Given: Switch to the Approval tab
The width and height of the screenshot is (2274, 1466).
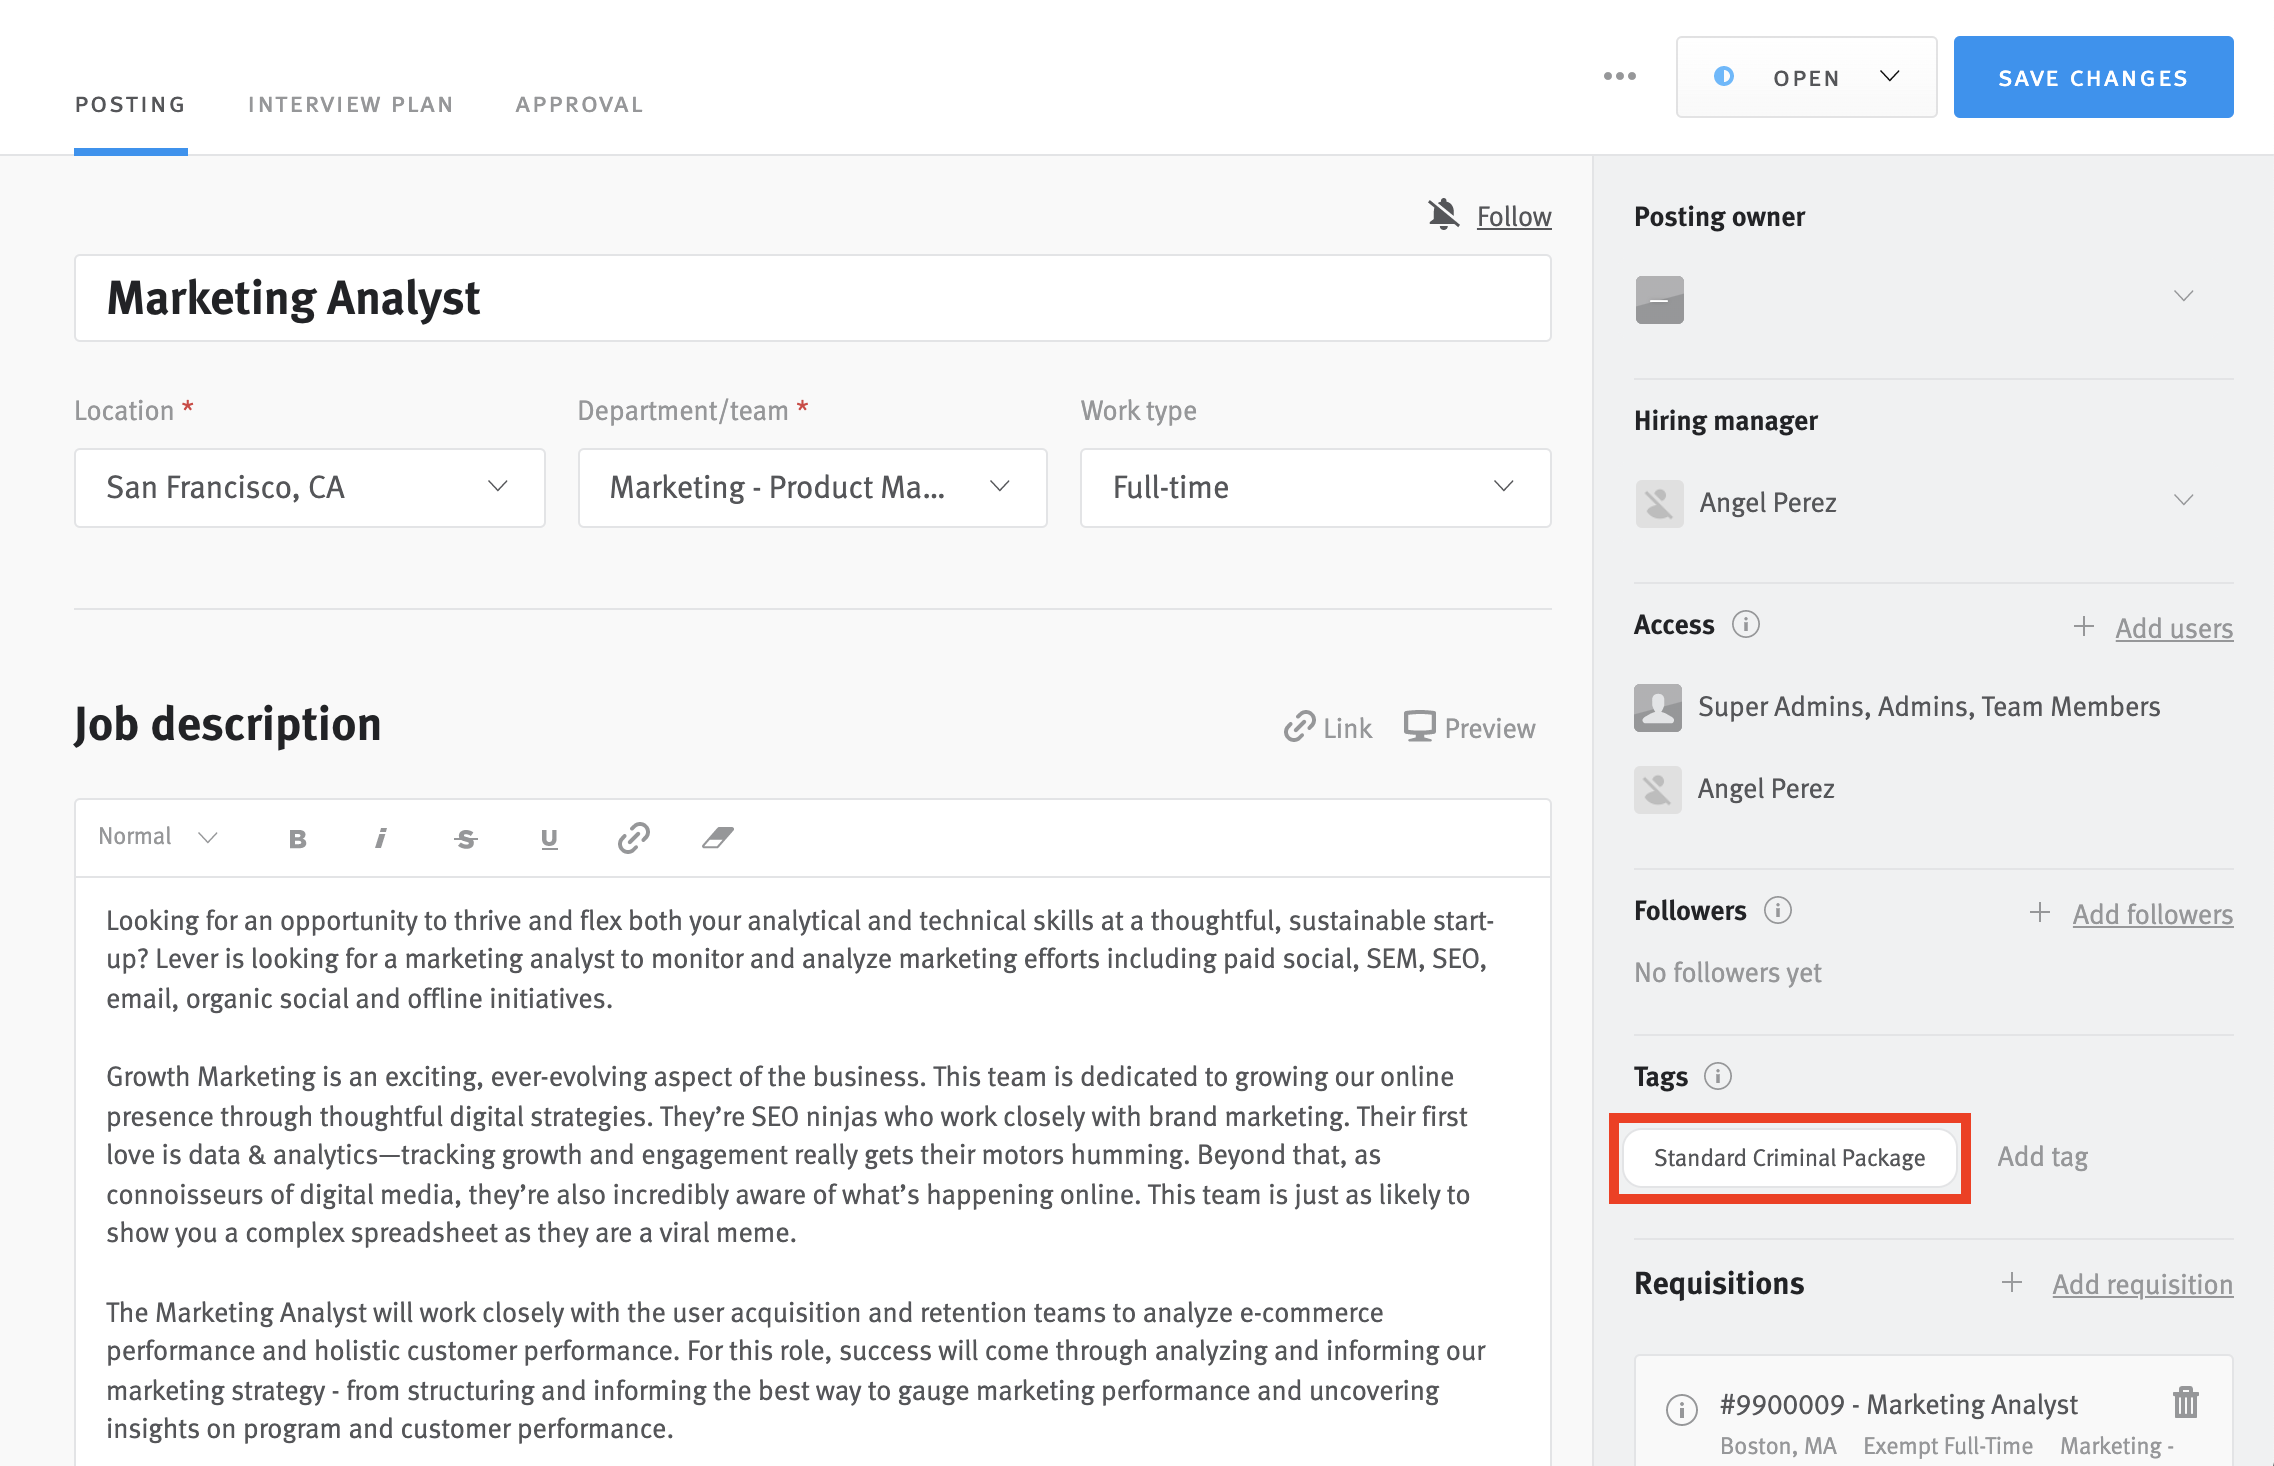Looking at the screenshot, I should (x=580, y=105).
